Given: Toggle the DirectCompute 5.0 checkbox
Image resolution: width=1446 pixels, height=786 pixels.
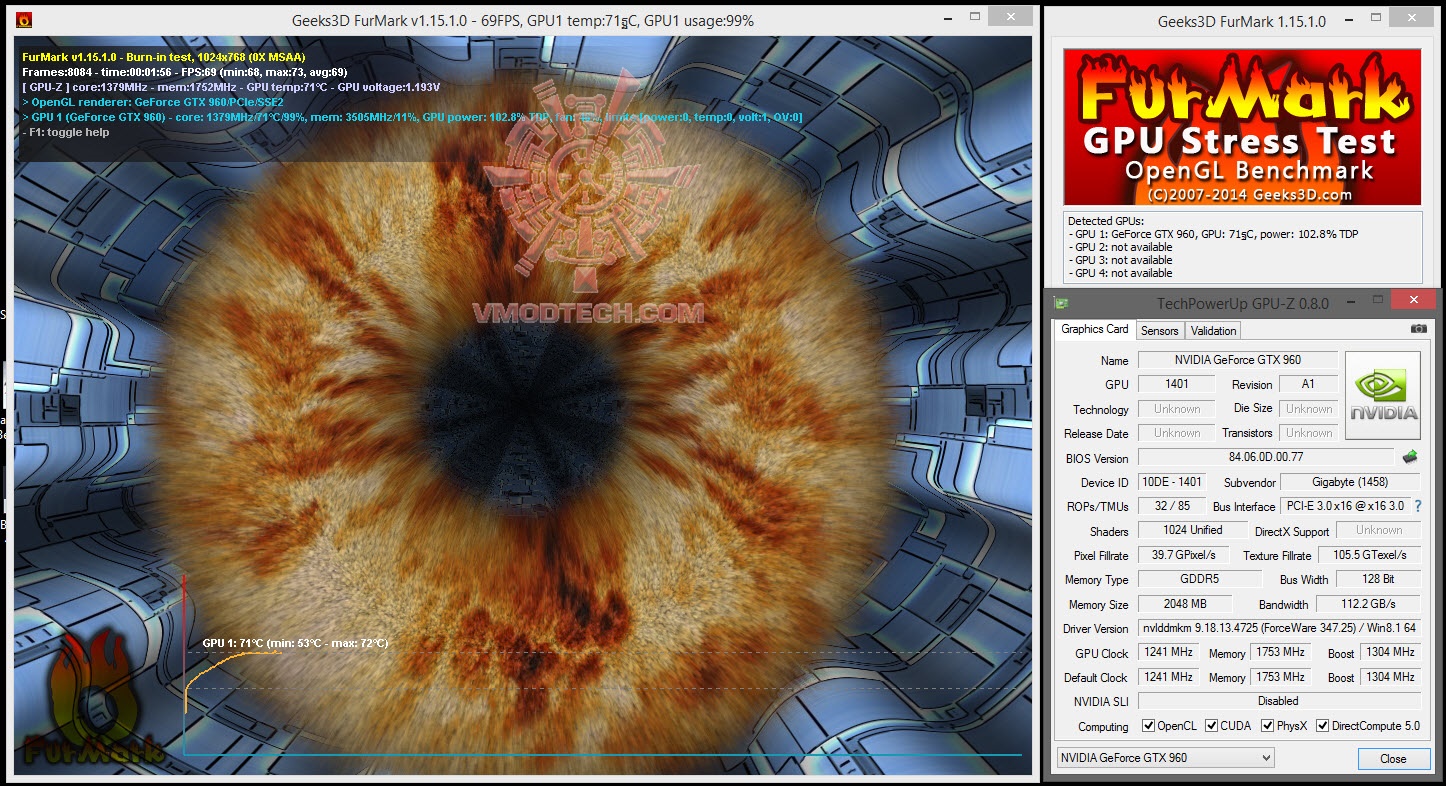Looking at the screenshot, I should coord(1322,726).
